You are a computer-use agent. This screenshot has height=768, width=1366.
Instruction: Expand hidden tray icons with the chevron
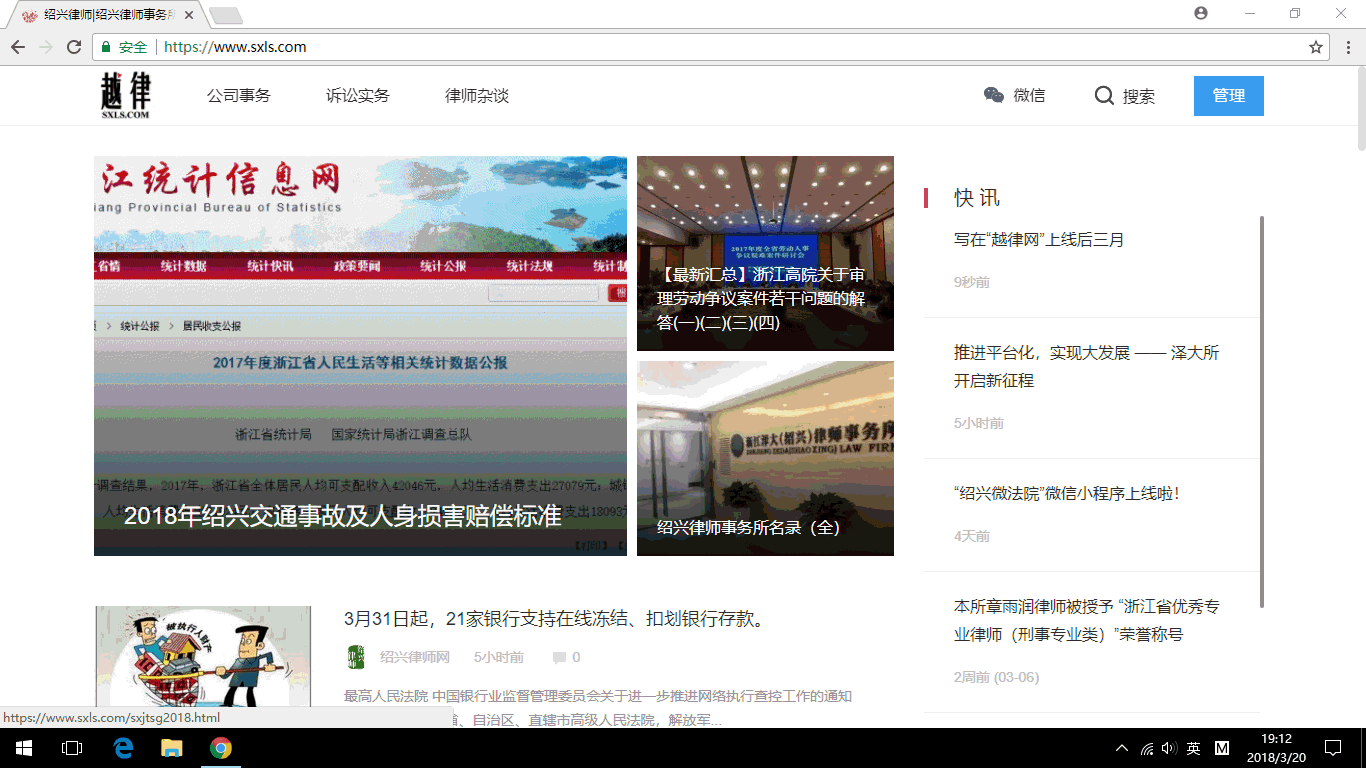1121,747
